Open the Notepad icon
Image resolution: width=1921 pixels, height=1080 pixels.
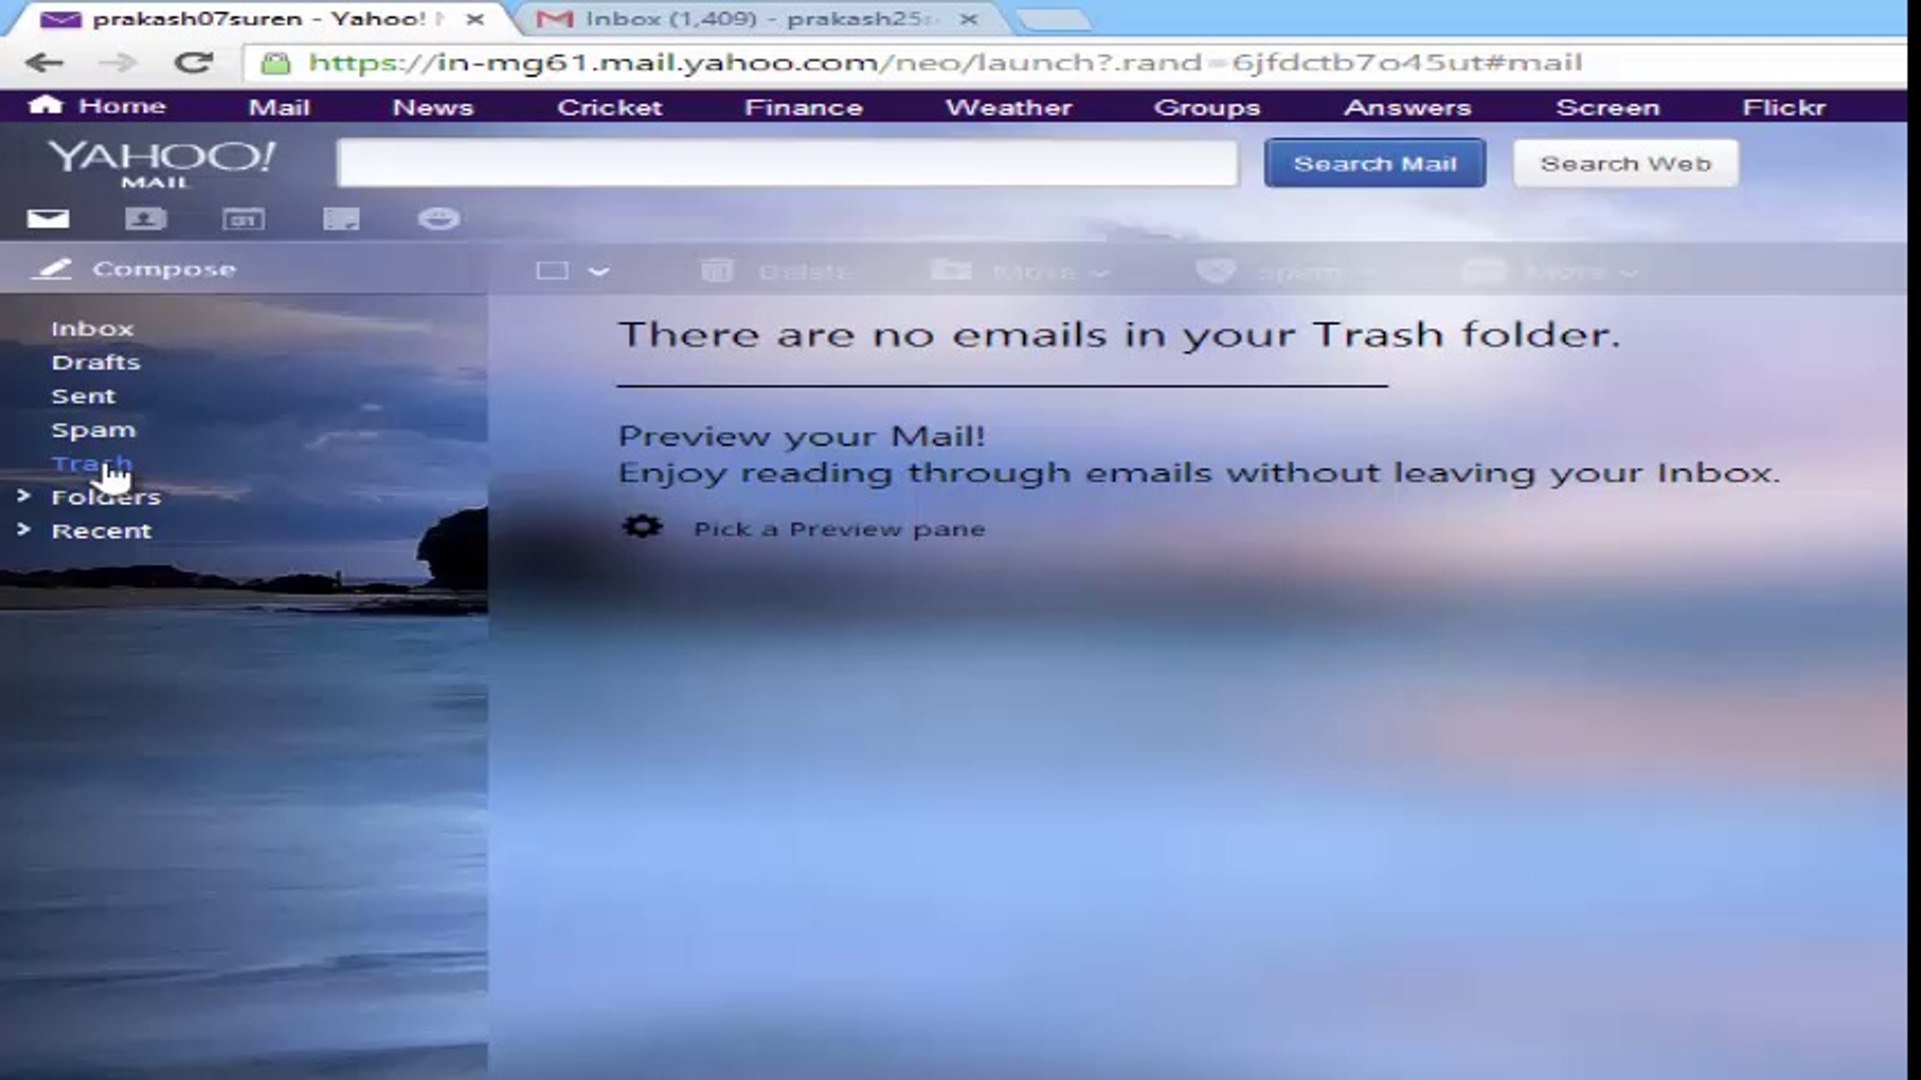pyautogui.click(x=341, y=219)
